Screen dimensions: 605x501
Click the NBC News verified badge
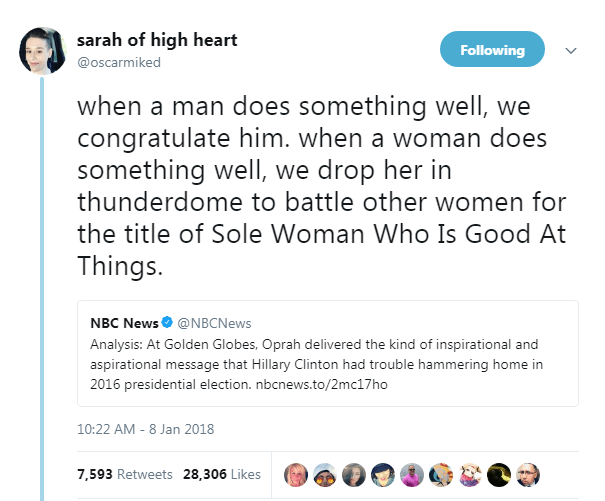(167, 323)
